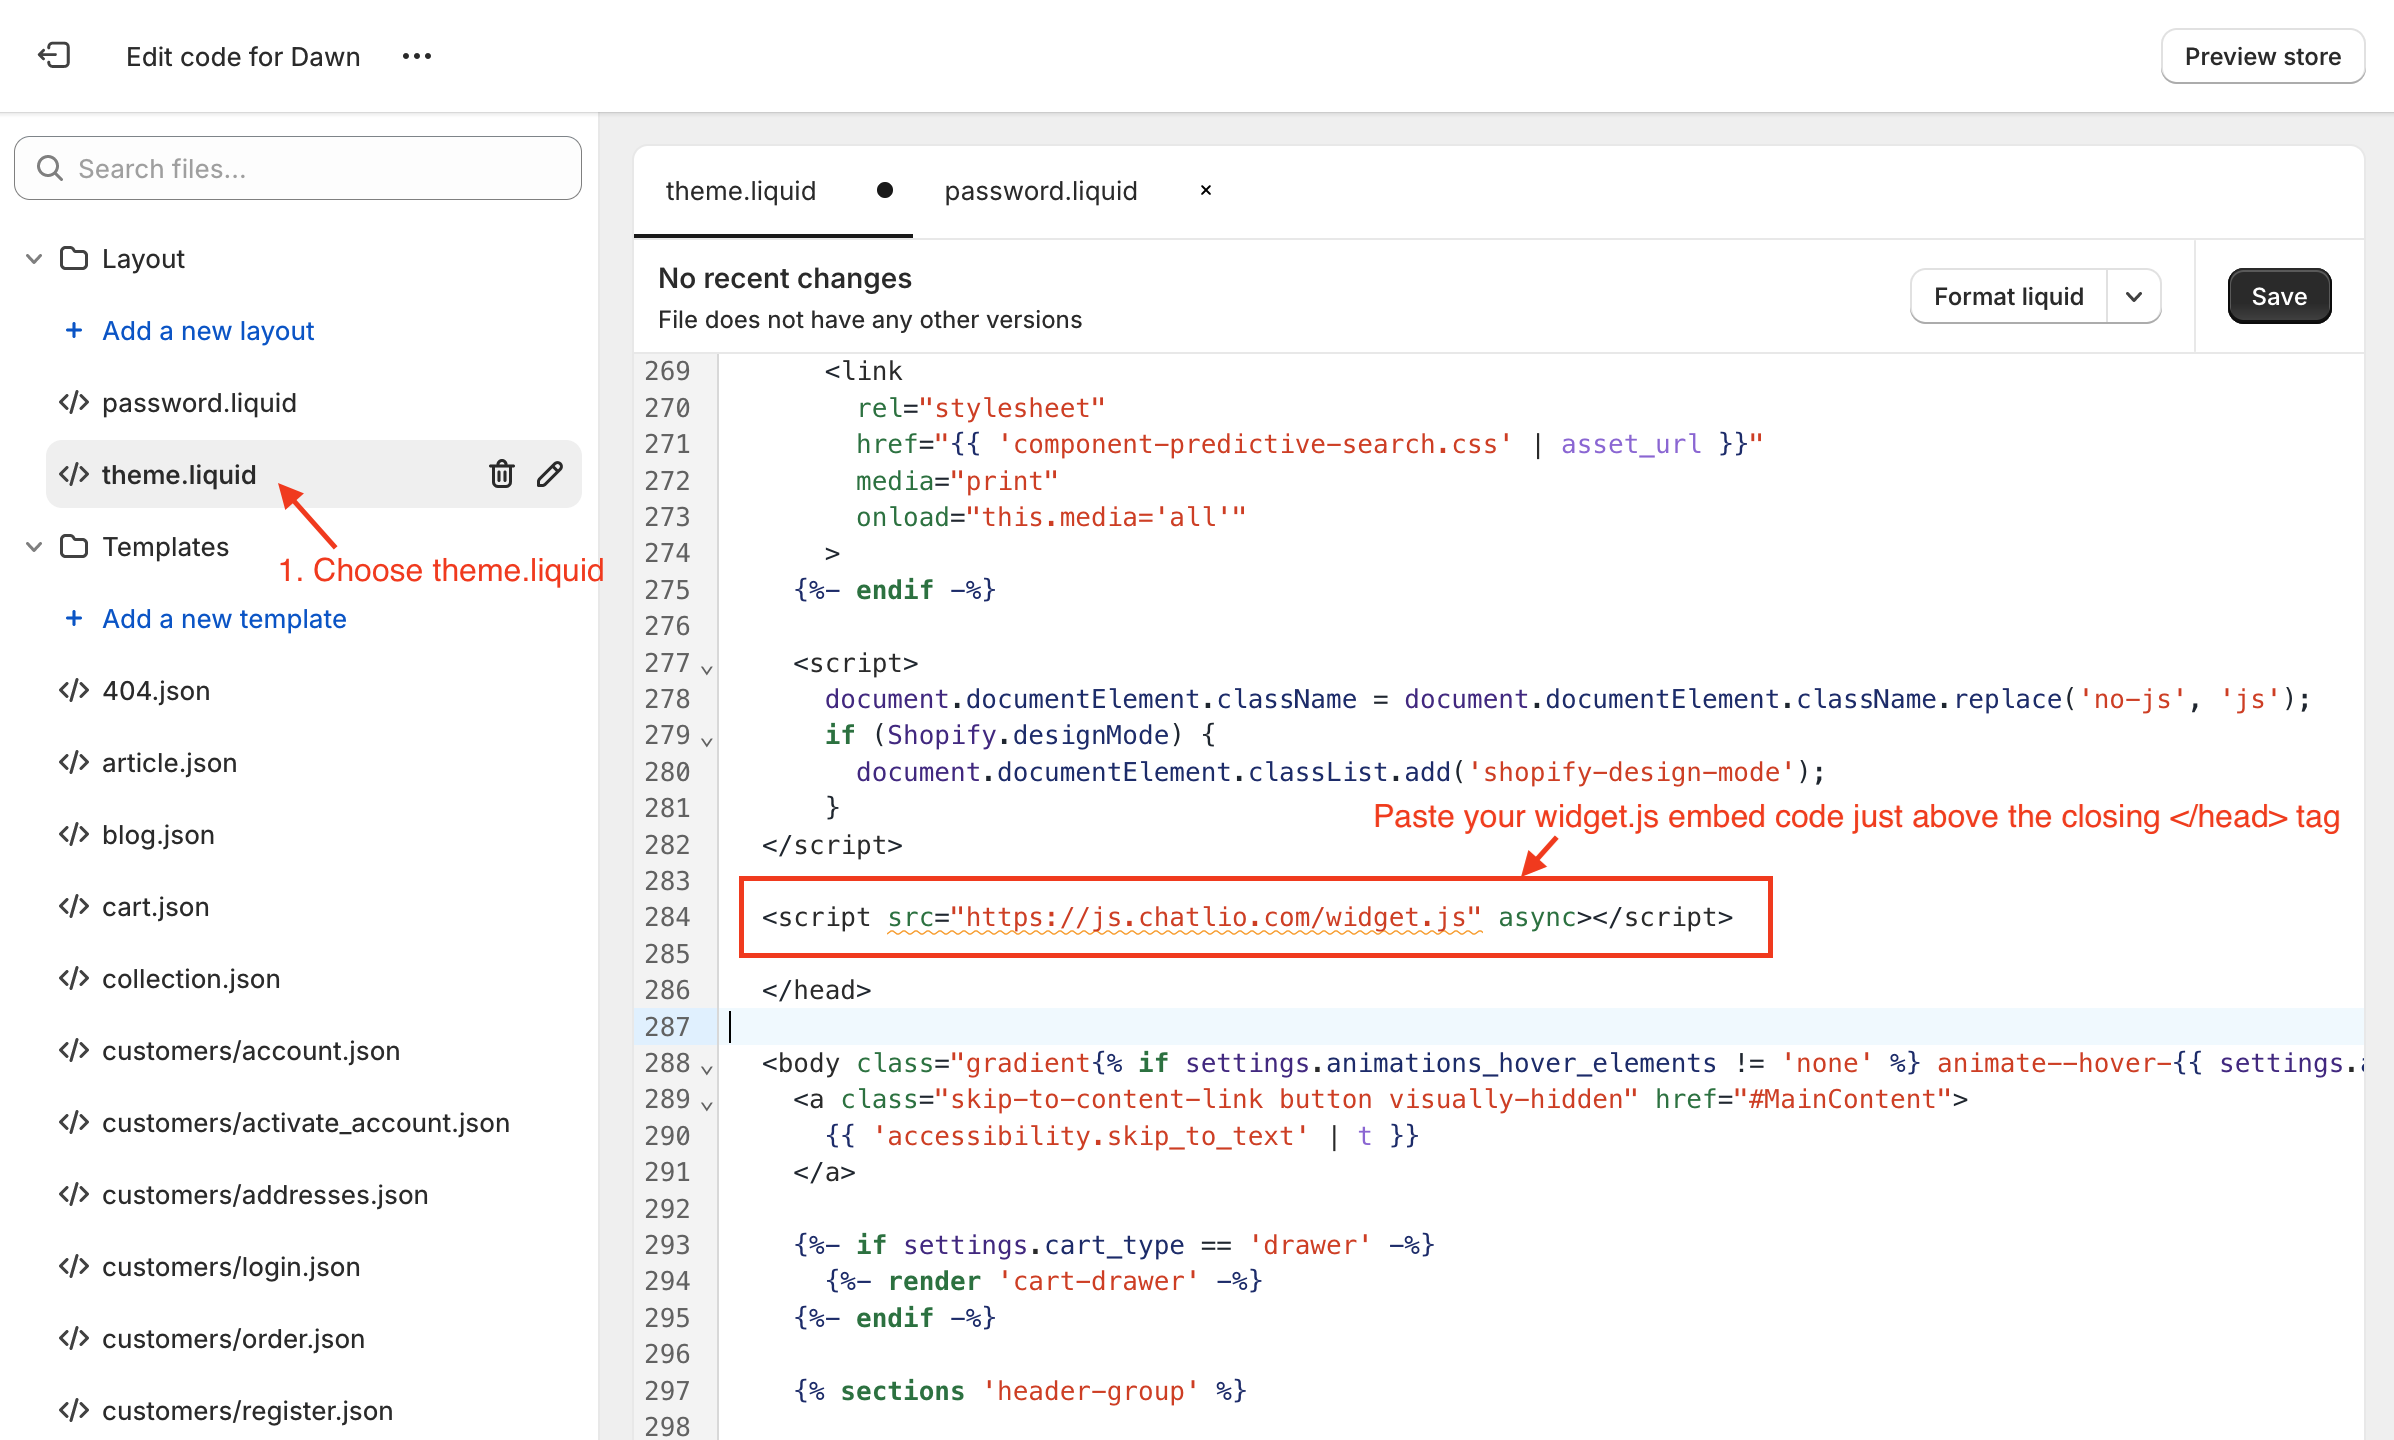
Task: Click code icon beside theme.liquid file
Action: click(74, 474)
